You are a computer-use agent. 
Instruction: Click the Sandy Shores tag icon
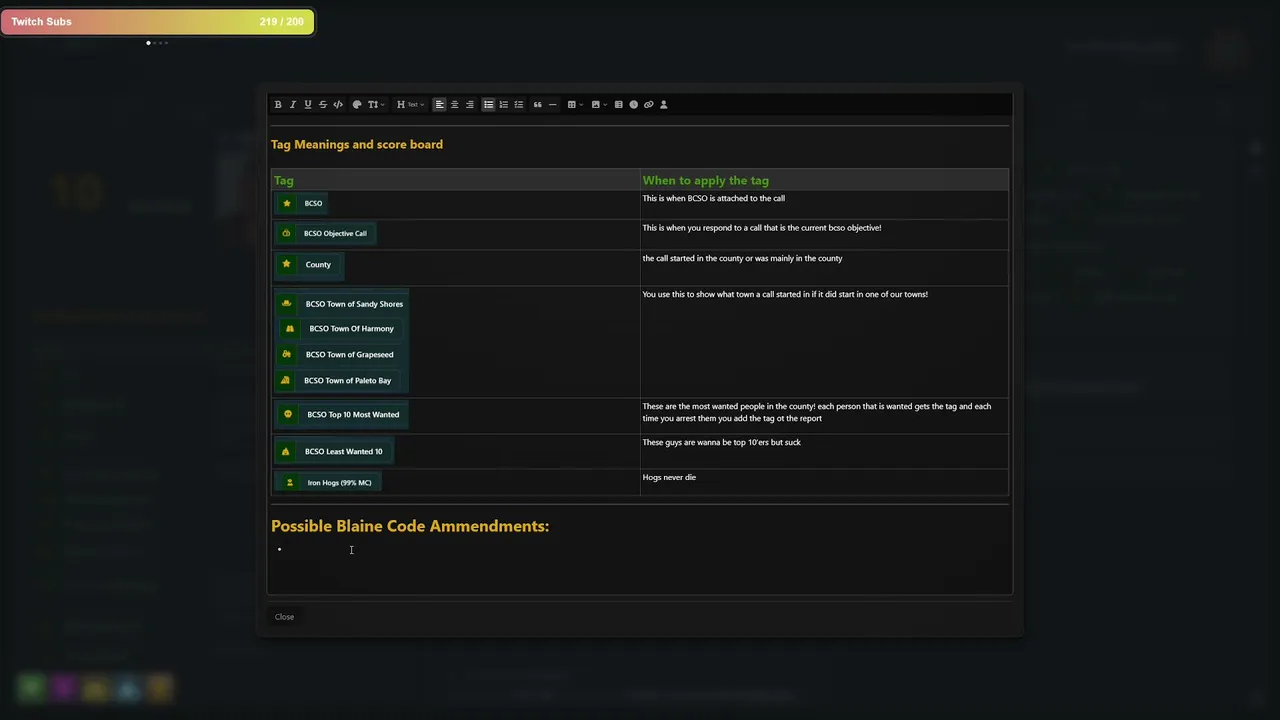pyautogui.click(x=287, y=304)
